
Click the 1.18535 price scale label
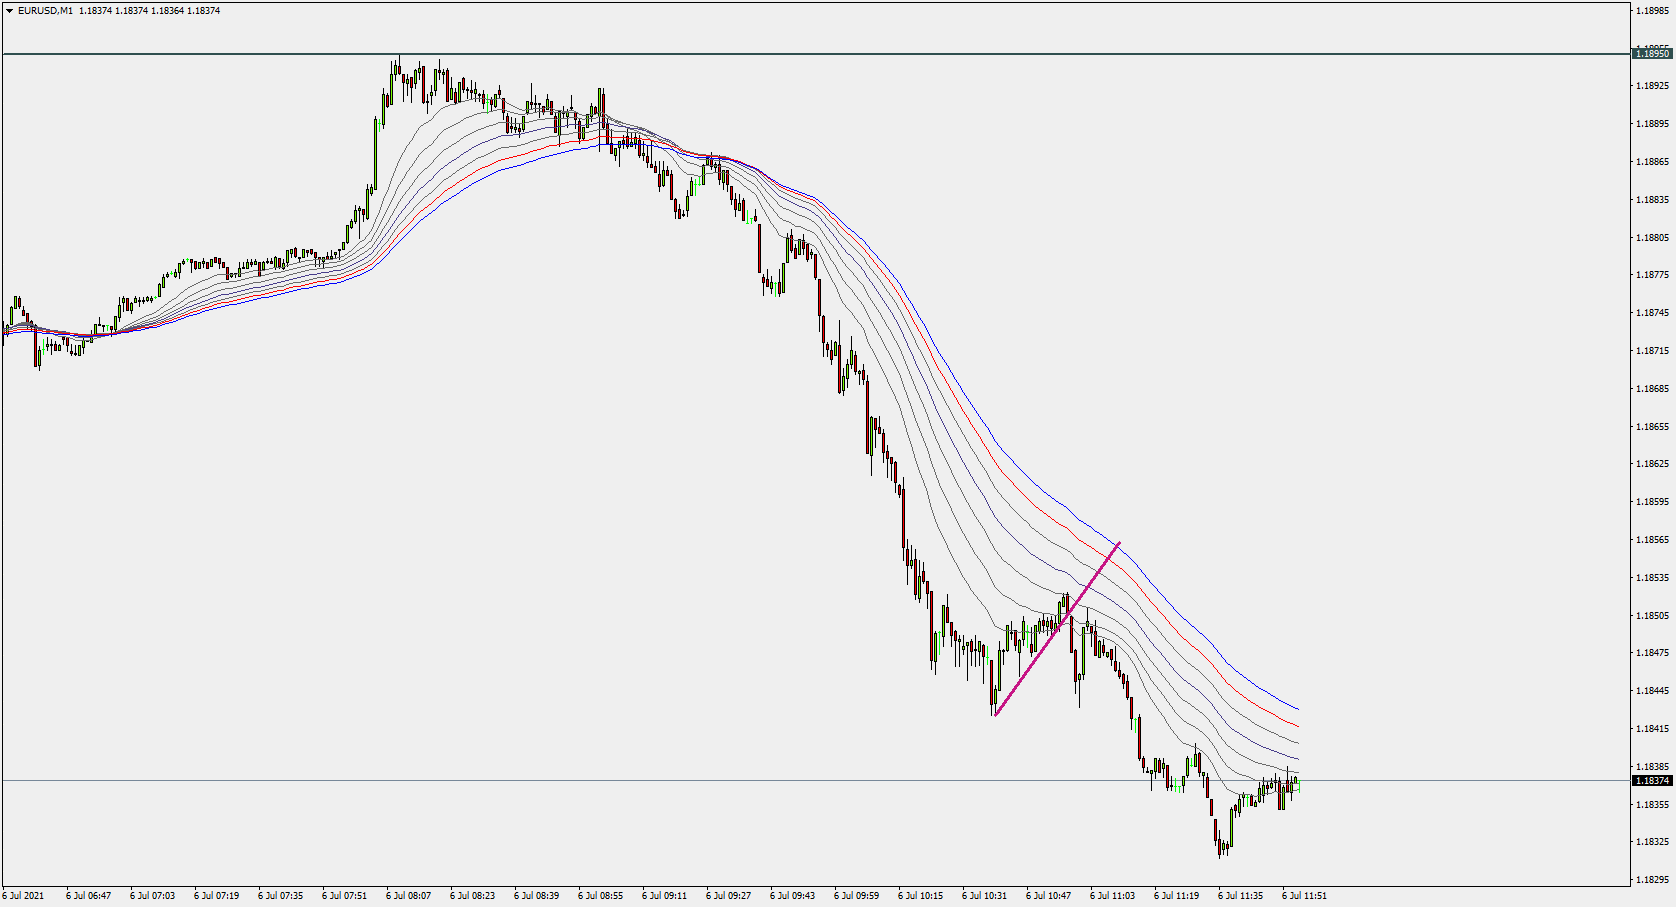click(1653, 578)
